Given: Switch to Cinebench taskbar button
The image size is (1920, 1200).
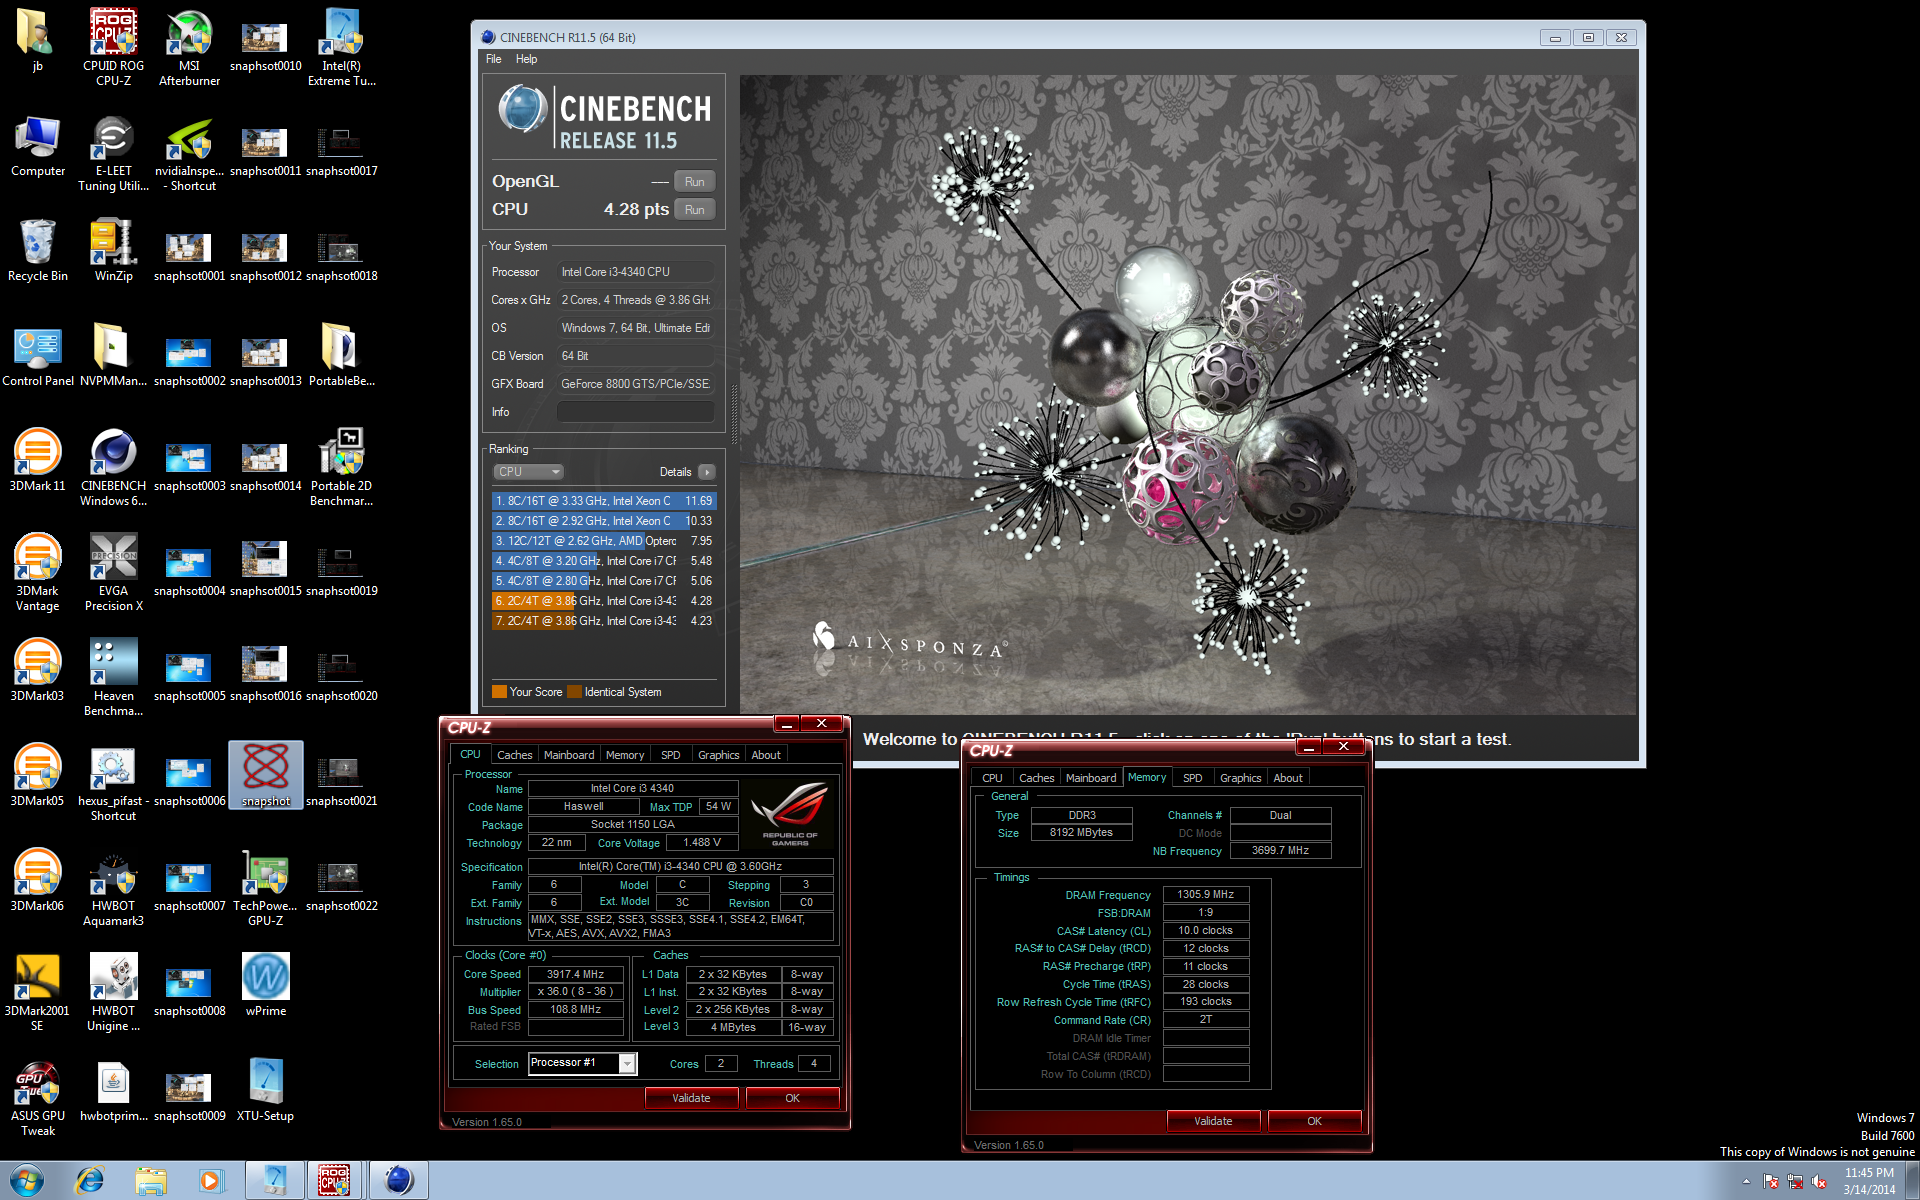Looking at the screenshot, I should pyautogui.click(x=398, y=1181).
